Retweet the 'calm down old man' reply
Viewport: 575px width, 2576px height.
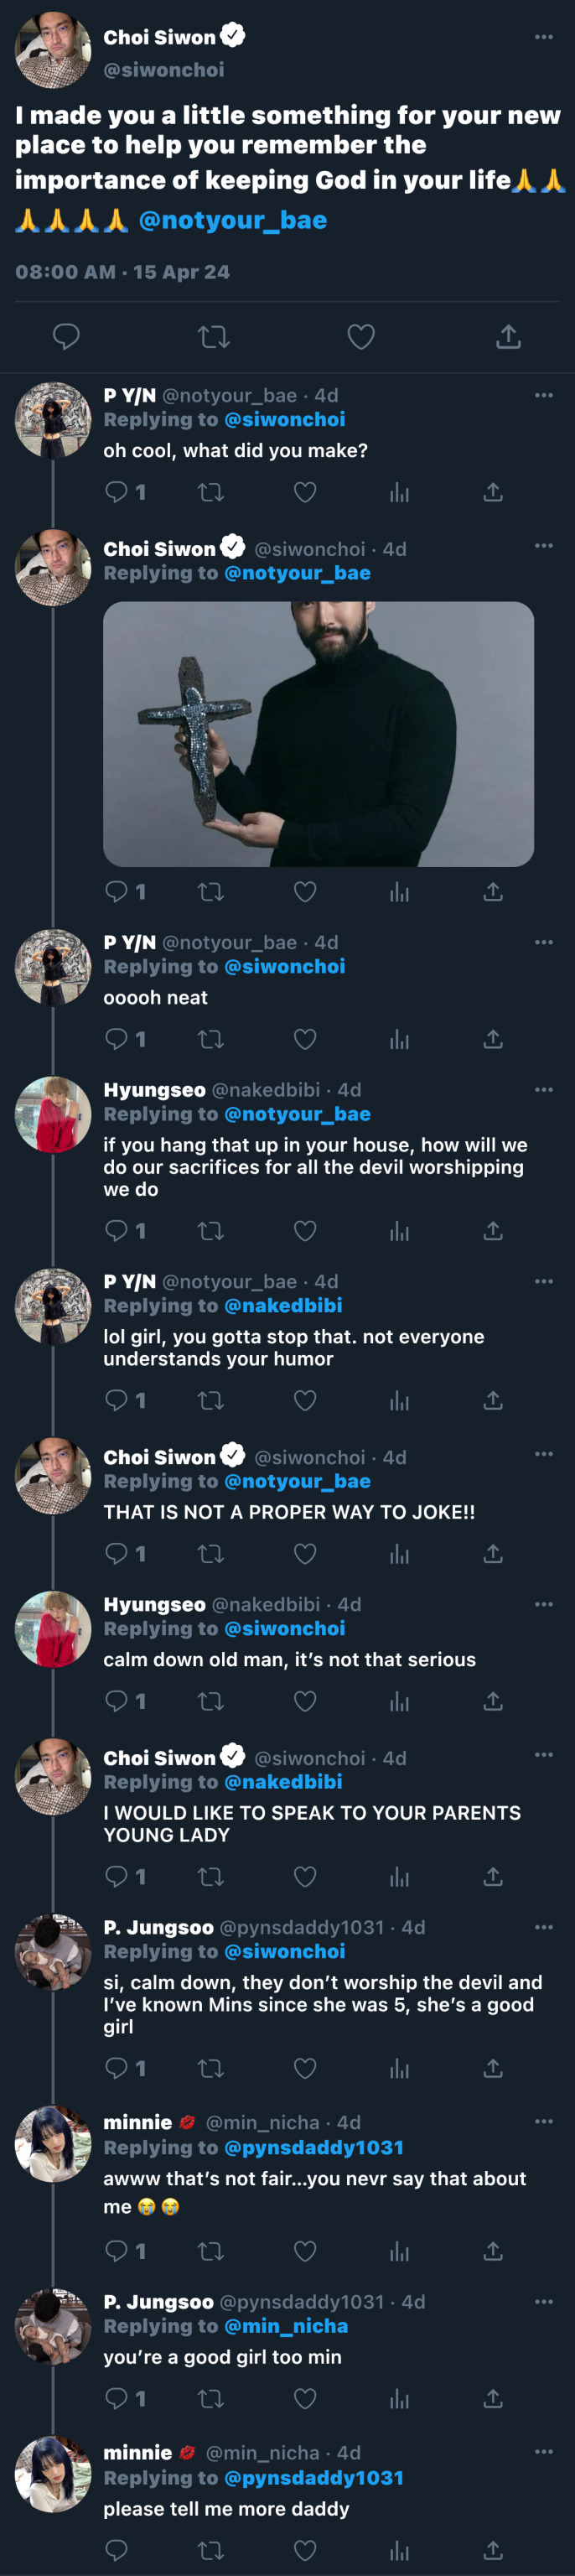211,1701
